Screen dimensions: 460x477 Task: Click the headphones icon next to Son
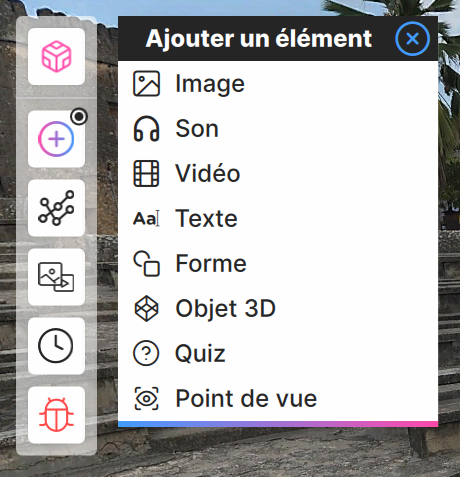[x=146, y=129]
